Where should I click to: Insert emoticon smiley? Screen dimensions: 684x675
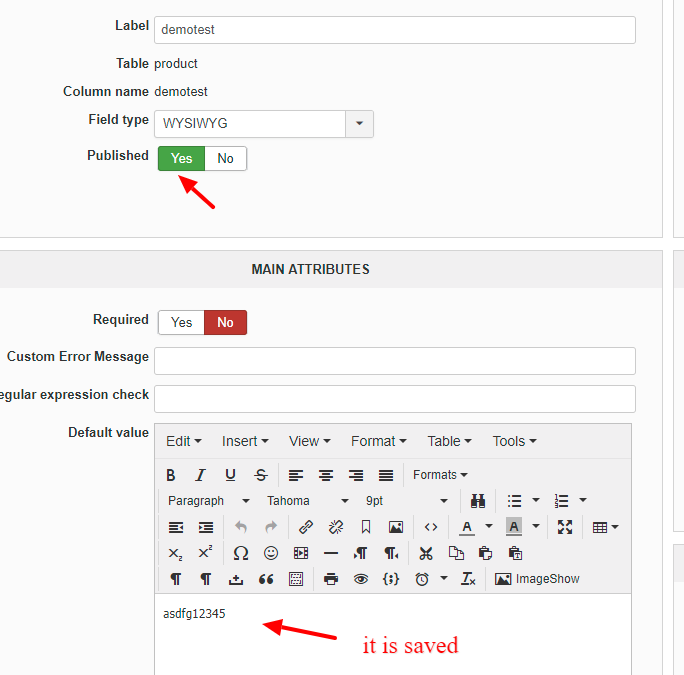[271, 553]
